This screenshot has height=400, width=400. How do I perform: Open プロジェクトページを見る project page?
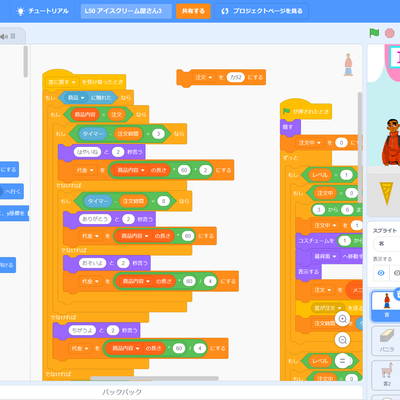pyautogui.click(x=262, y=11)
